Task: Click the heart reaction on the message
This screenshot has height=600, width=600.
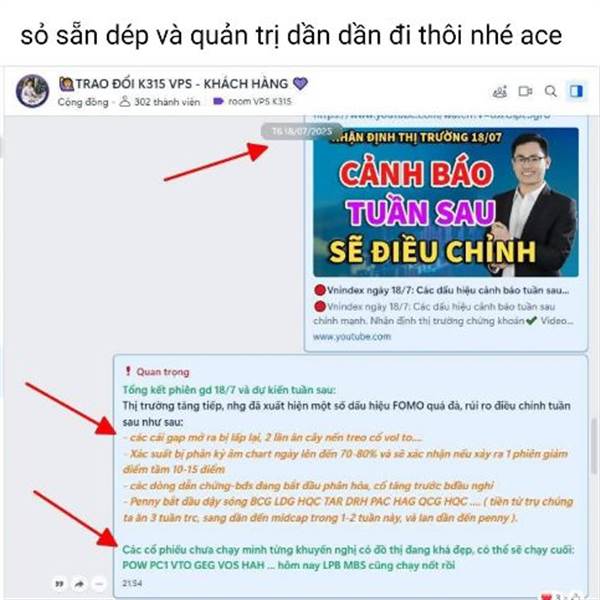Action: [x=547, y=597]
